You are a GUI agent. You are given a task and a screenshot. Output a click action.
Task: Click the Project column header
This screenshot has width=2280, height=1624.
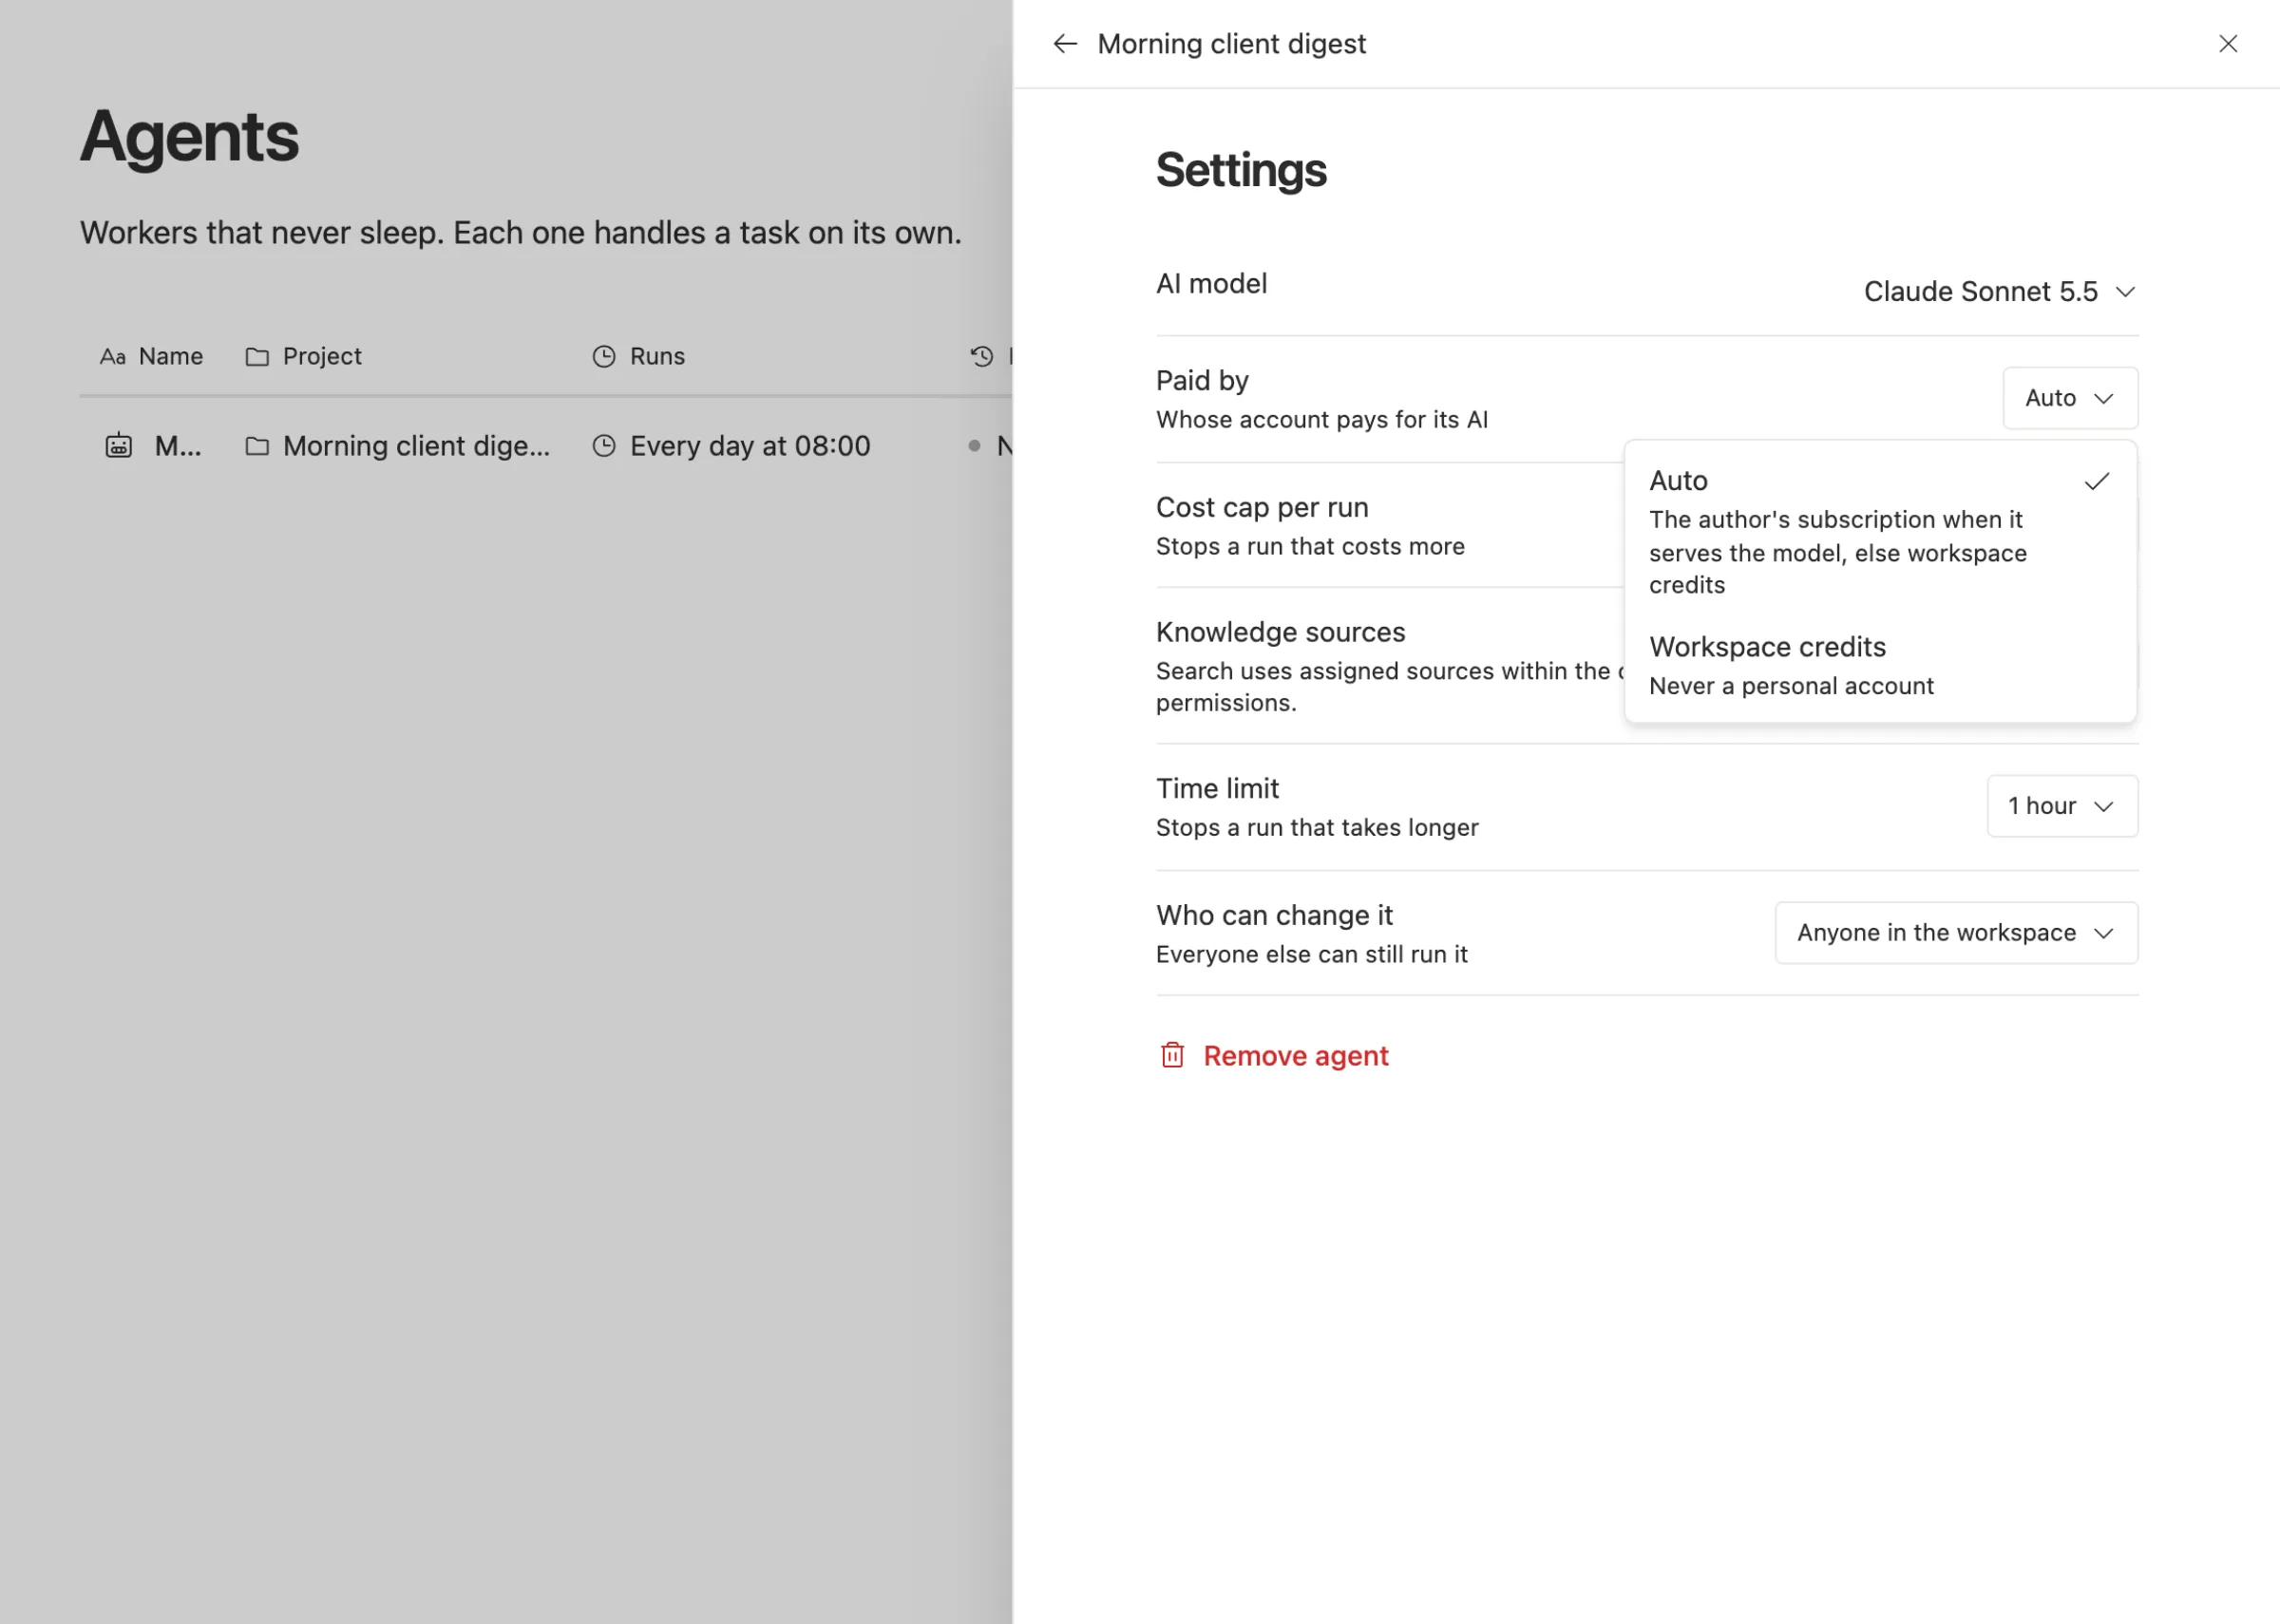(303, 356)
